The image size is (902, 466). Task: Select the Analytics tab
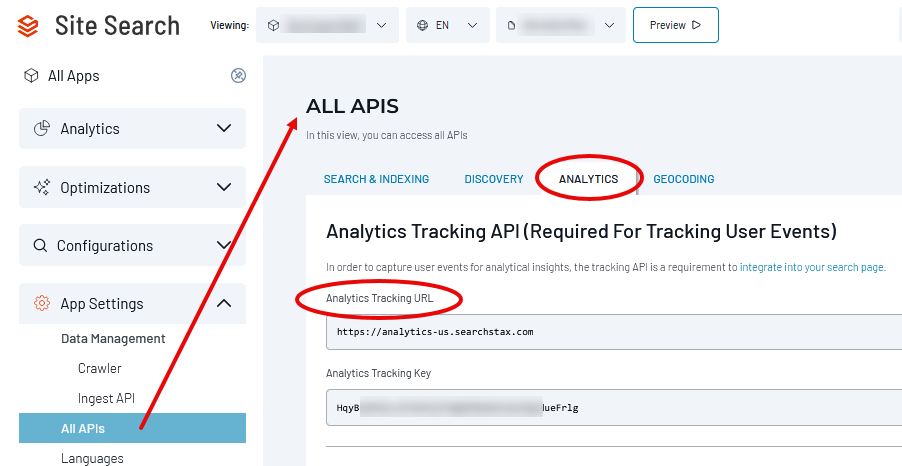[x=588, y=179]
